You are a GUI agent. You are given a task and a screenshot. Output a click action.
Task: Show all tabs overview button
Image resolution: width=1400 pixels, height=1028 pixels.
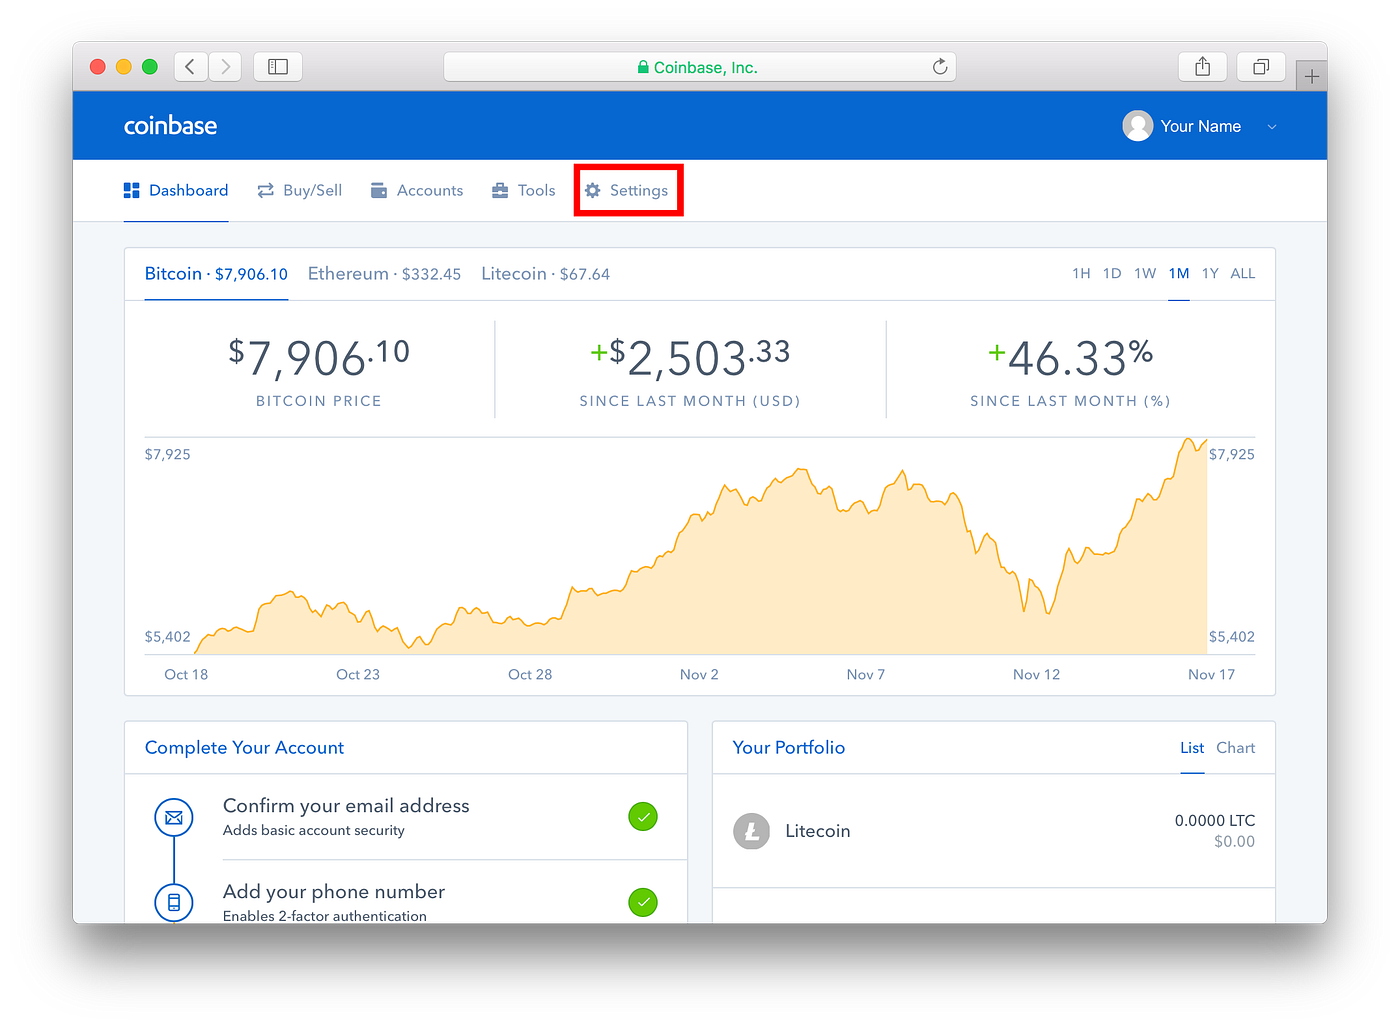(1261, 67)
